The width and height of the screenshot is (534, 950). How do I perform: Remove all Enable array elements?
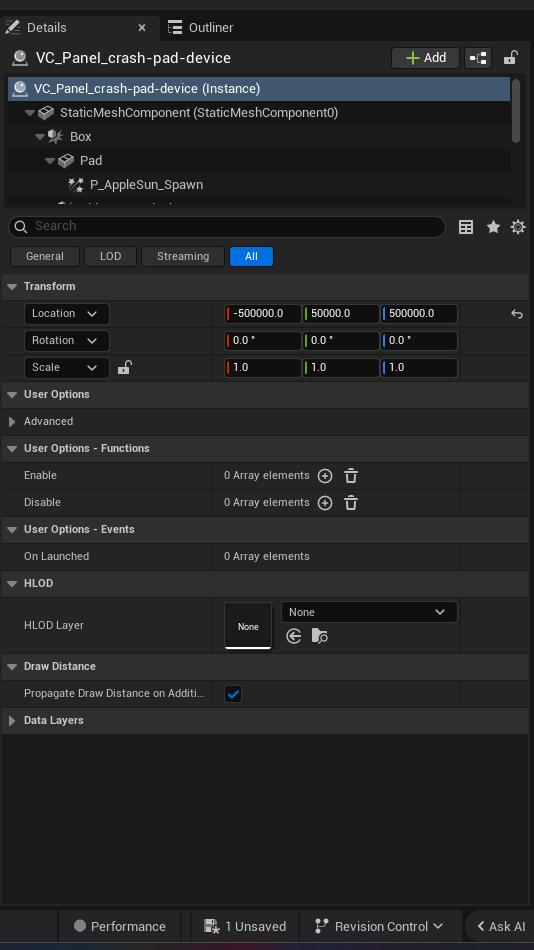351,476
